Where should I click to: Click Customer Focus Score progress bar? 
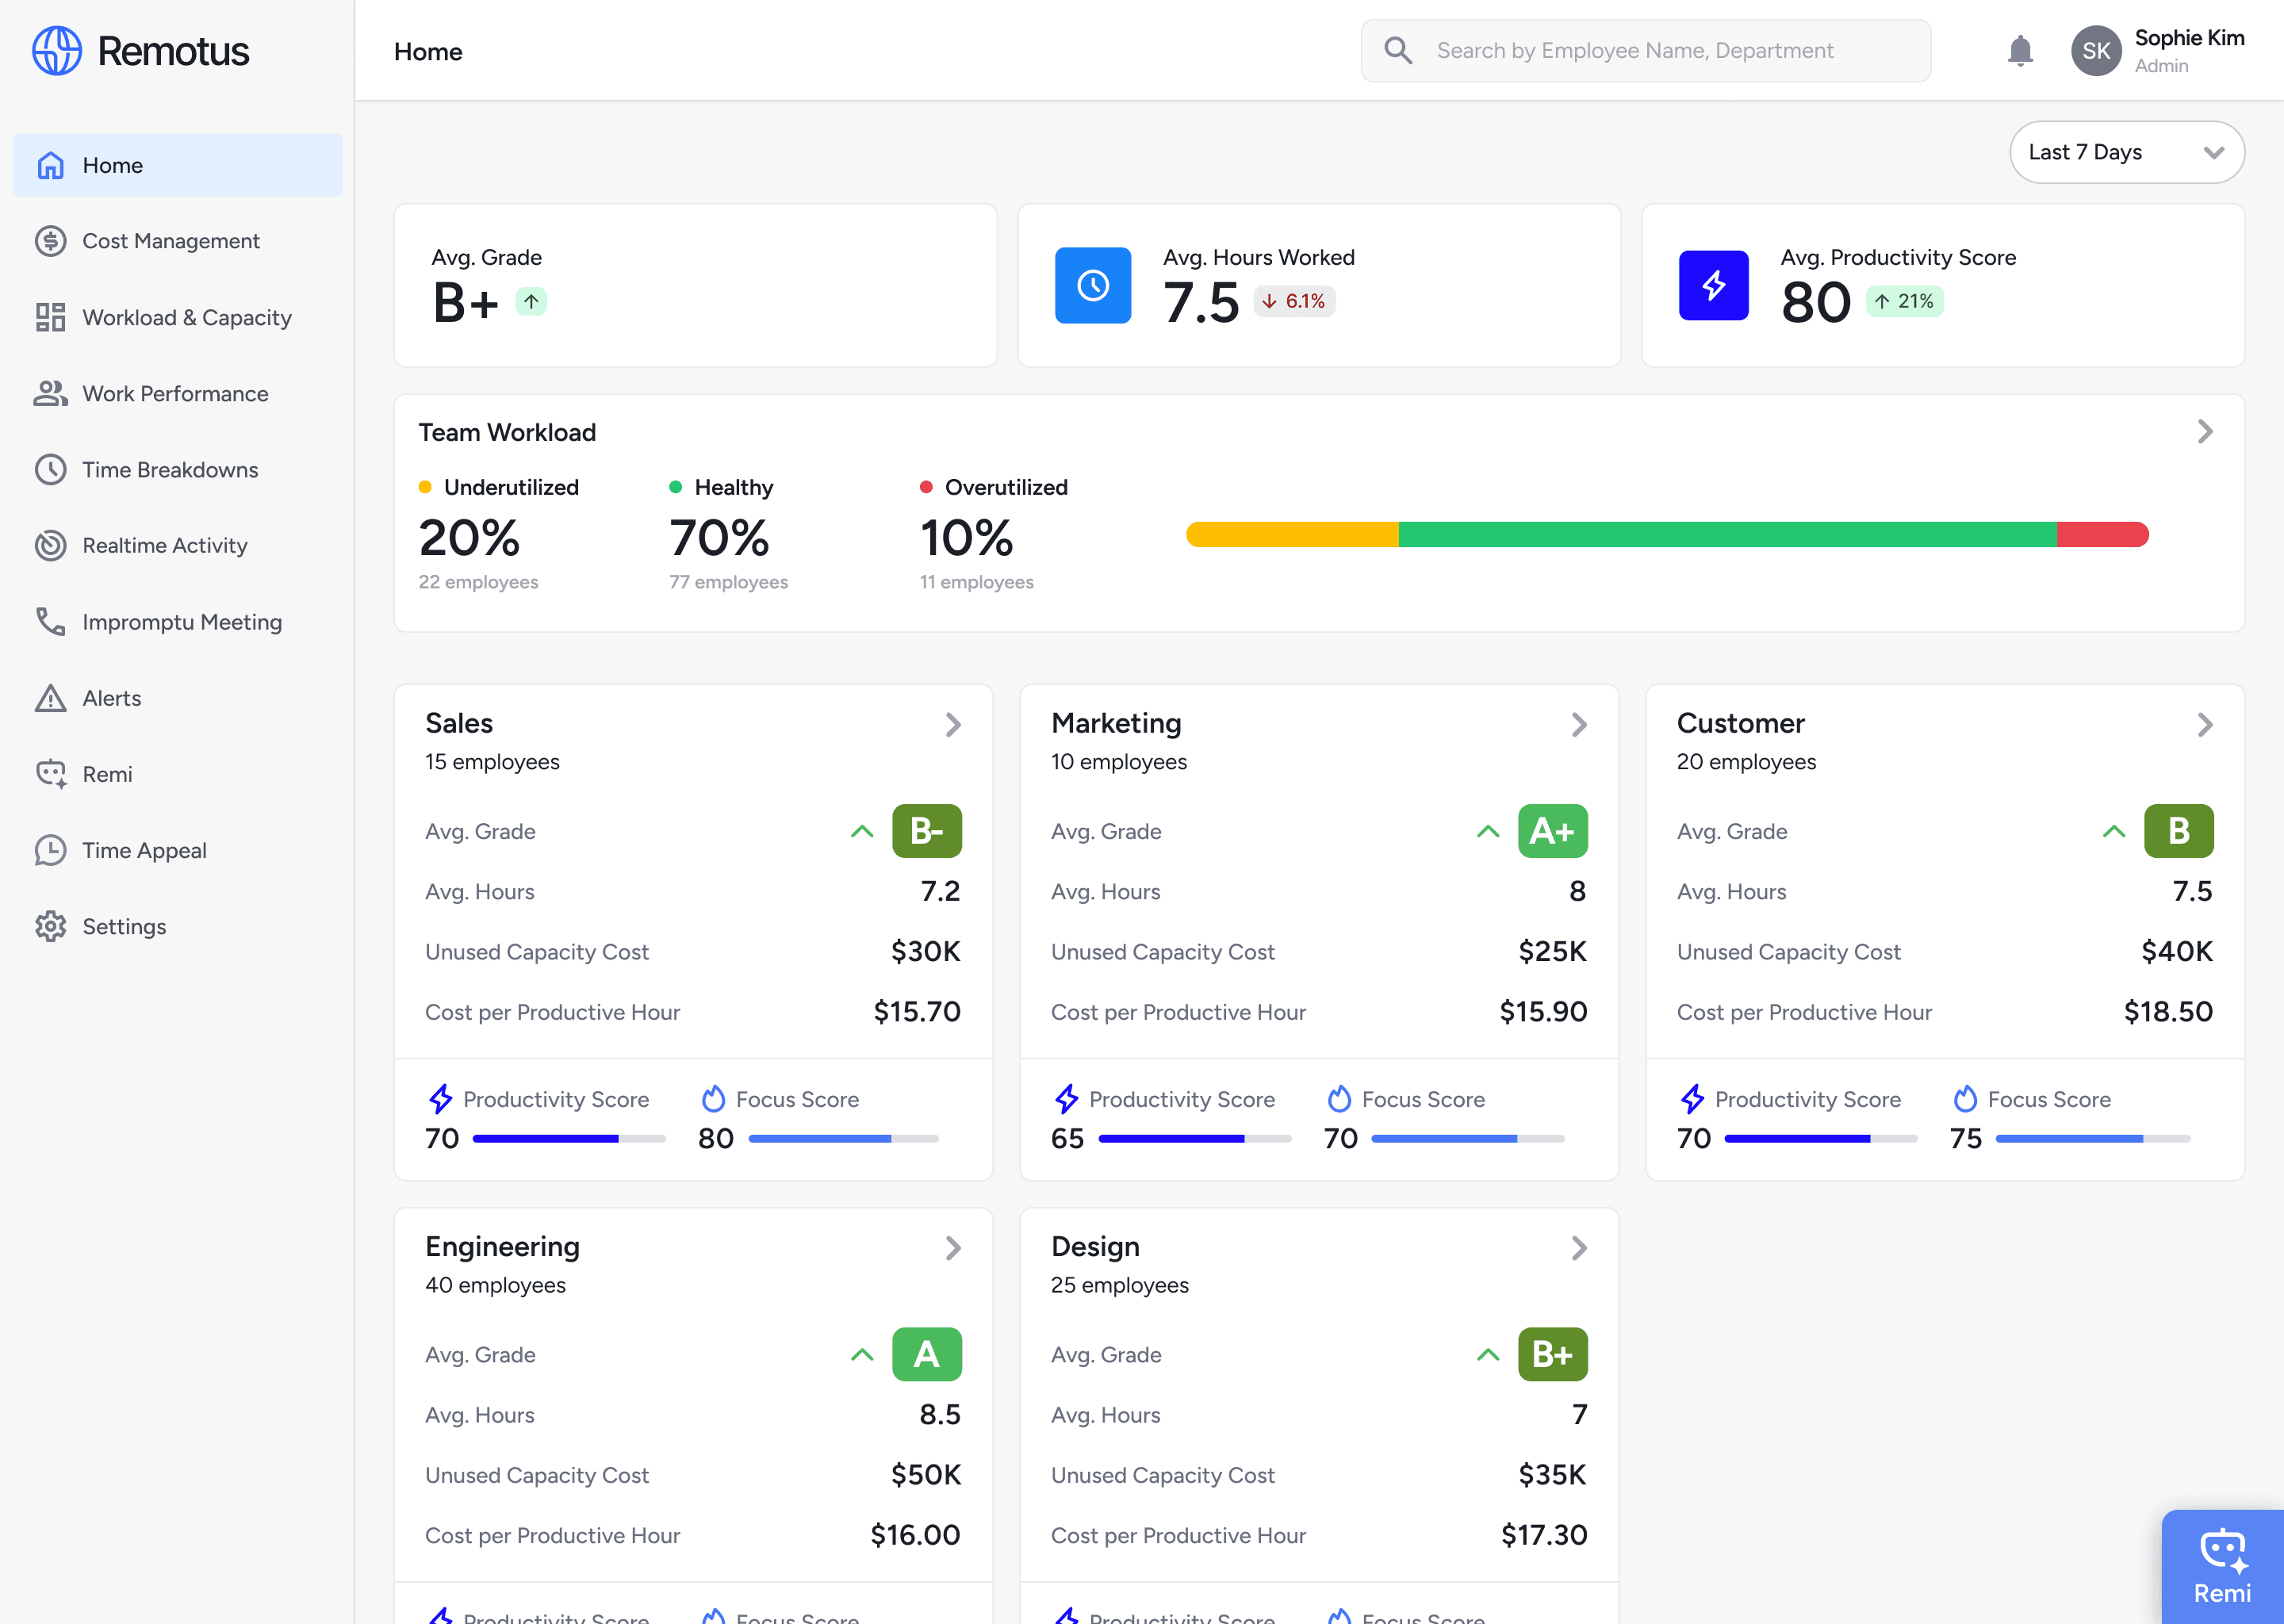click(x=2092, y=1139)
